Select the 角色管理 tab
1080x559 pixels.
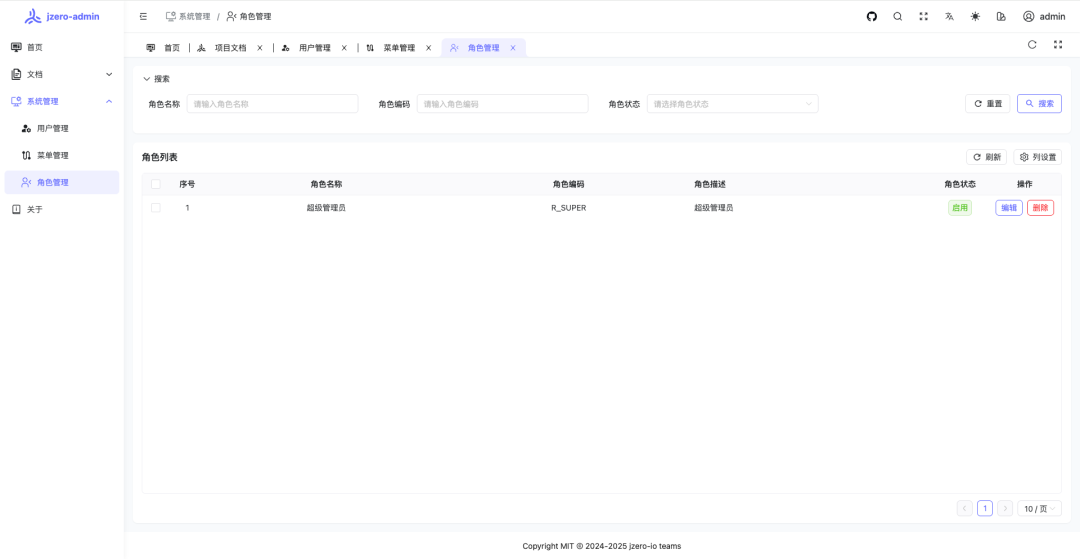pos(483,48)
